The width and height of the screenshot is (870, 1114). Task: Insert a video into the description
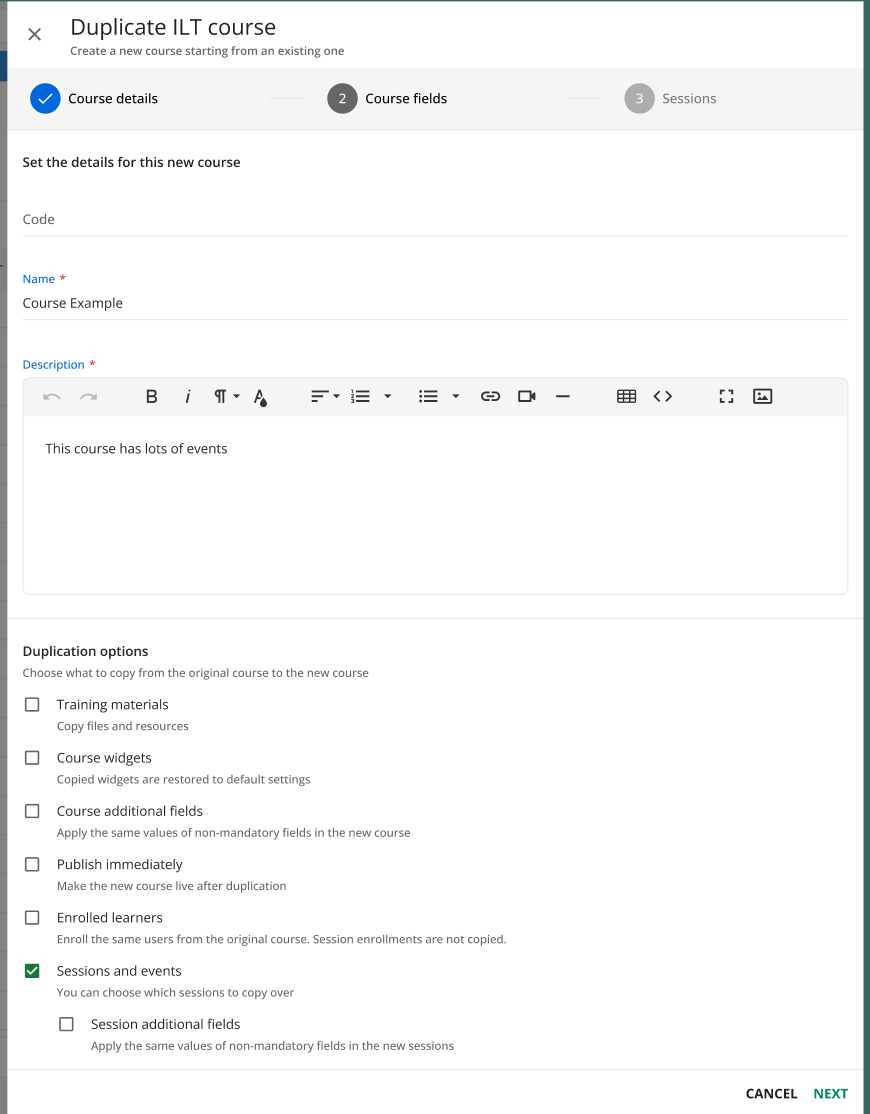point(527,396)
